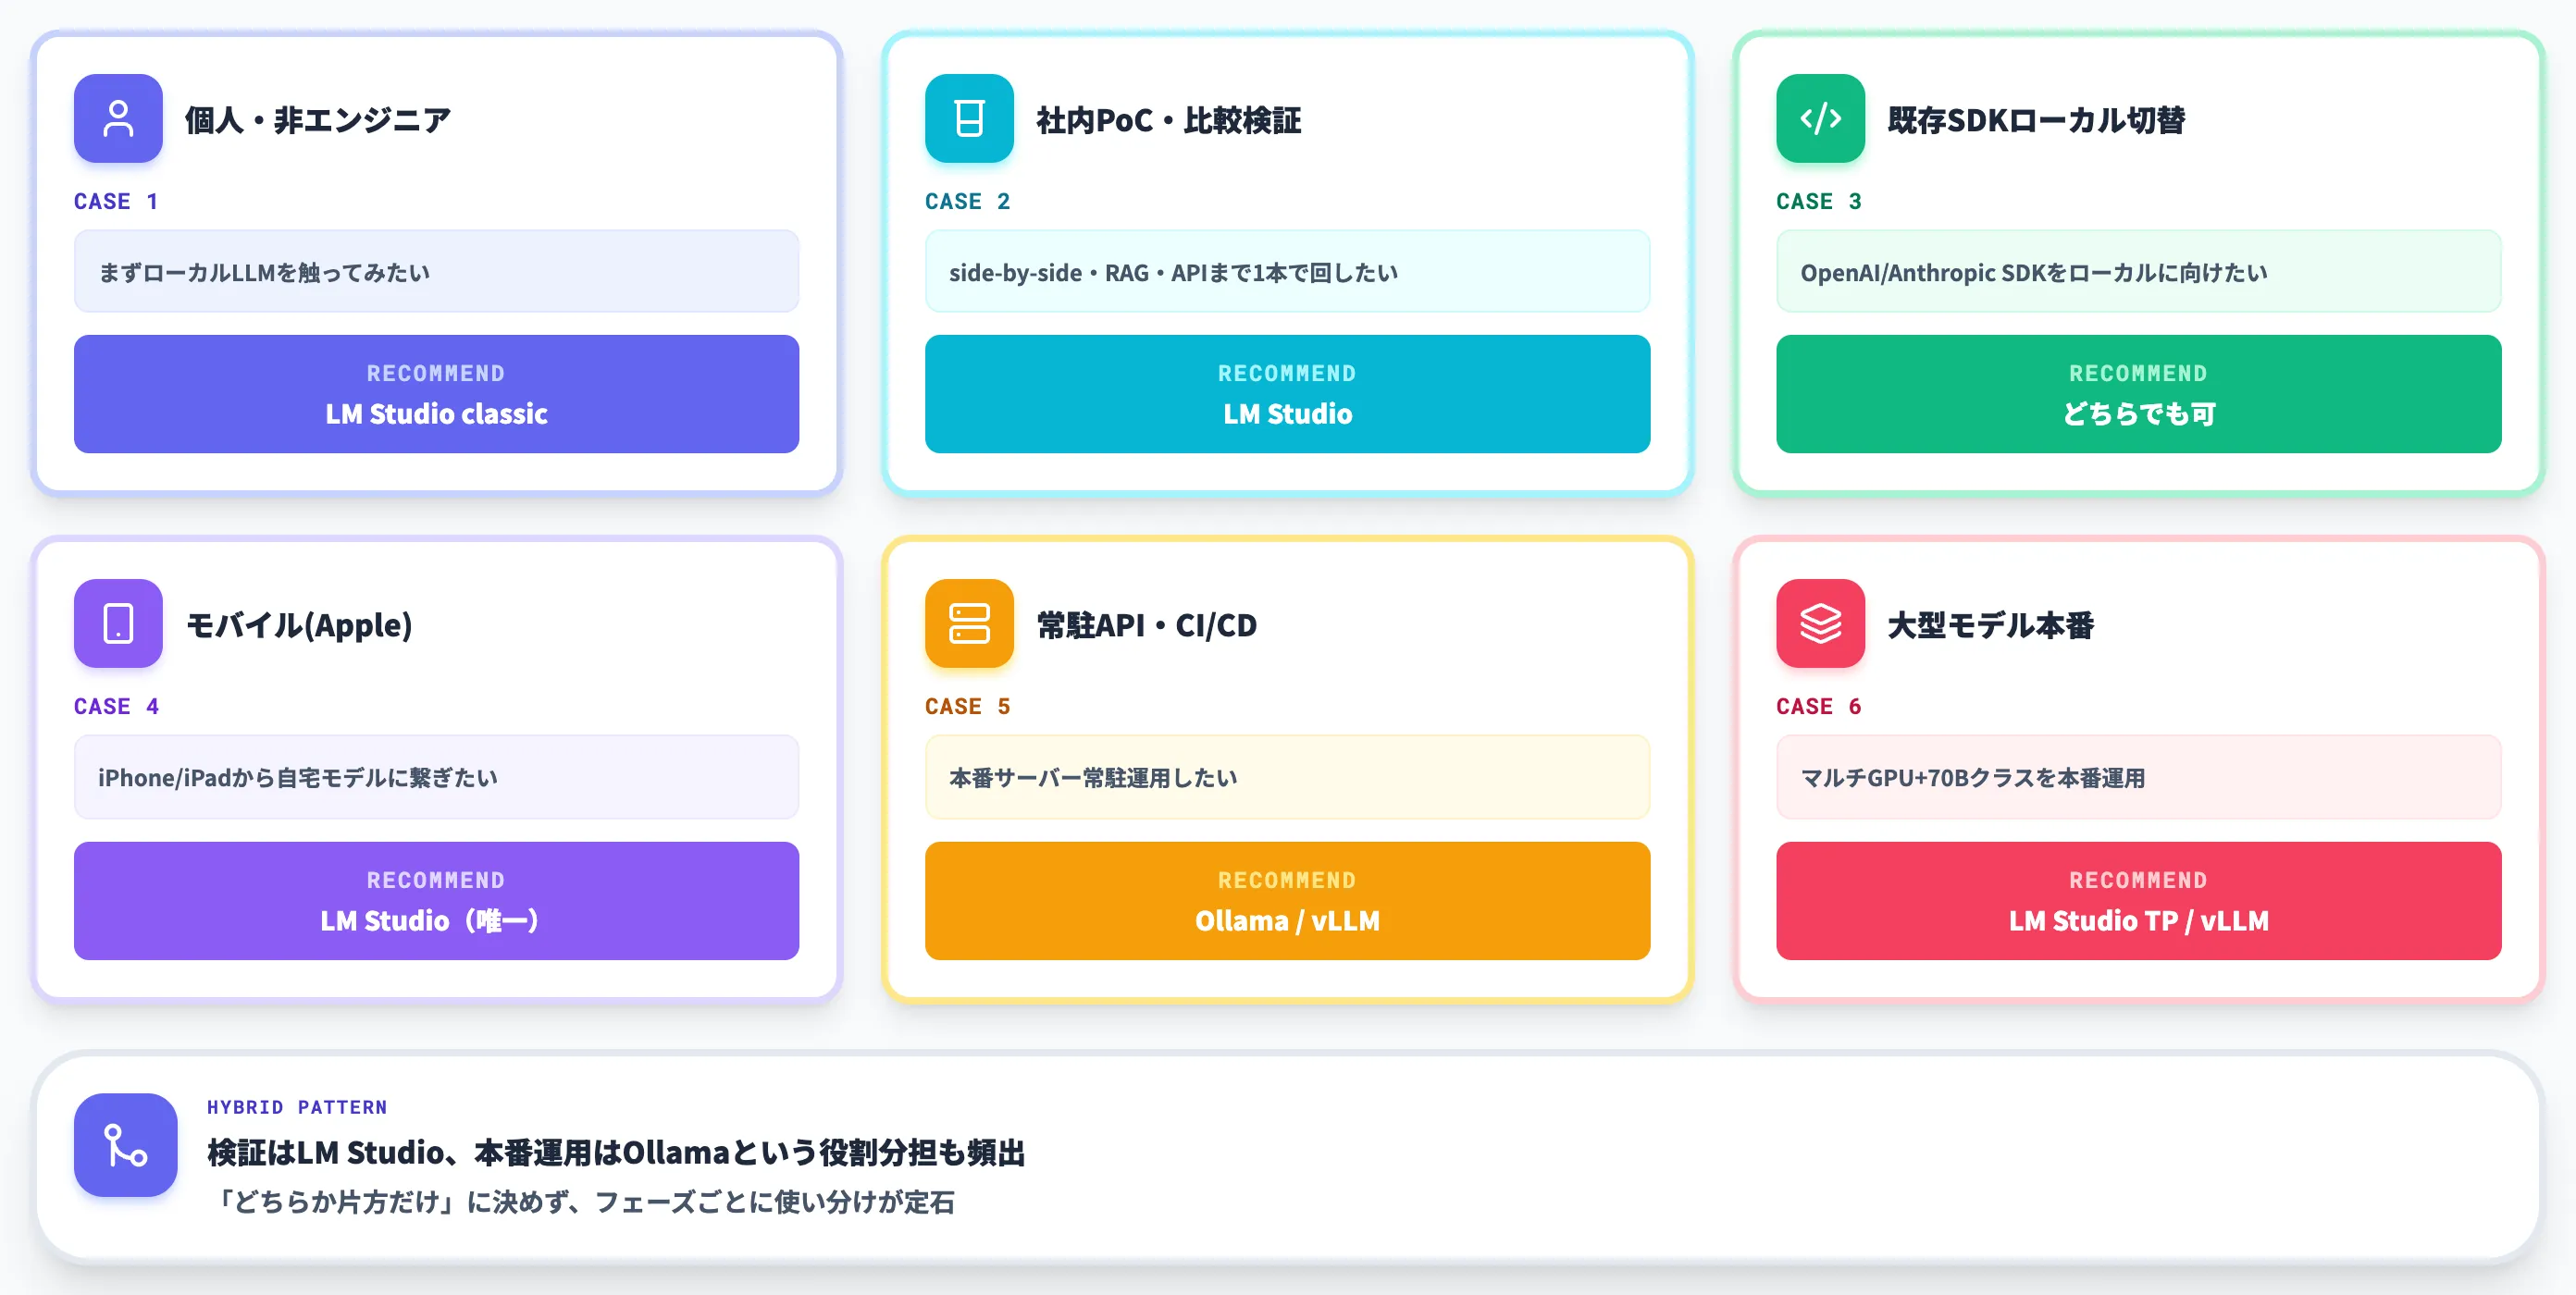The image size is (2576, 1295).
Task: Click the code brackets icon for 既存SDKローカル切替
Action: [1820, 118]
